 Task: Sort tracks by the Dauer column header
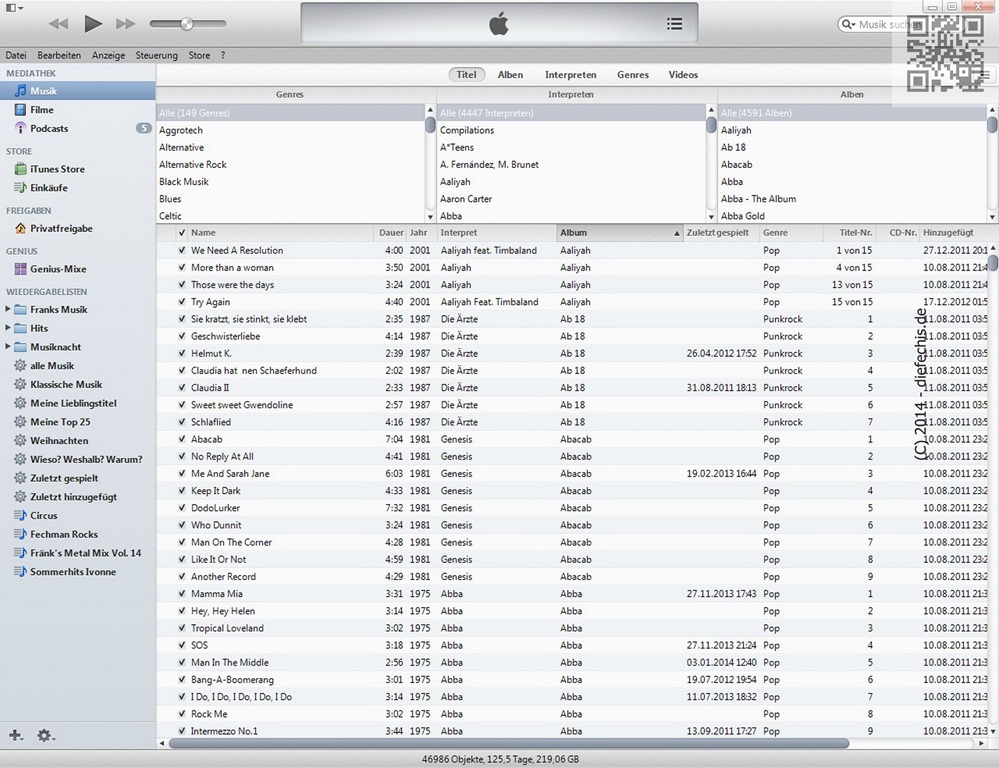click(x=391, y=233)
